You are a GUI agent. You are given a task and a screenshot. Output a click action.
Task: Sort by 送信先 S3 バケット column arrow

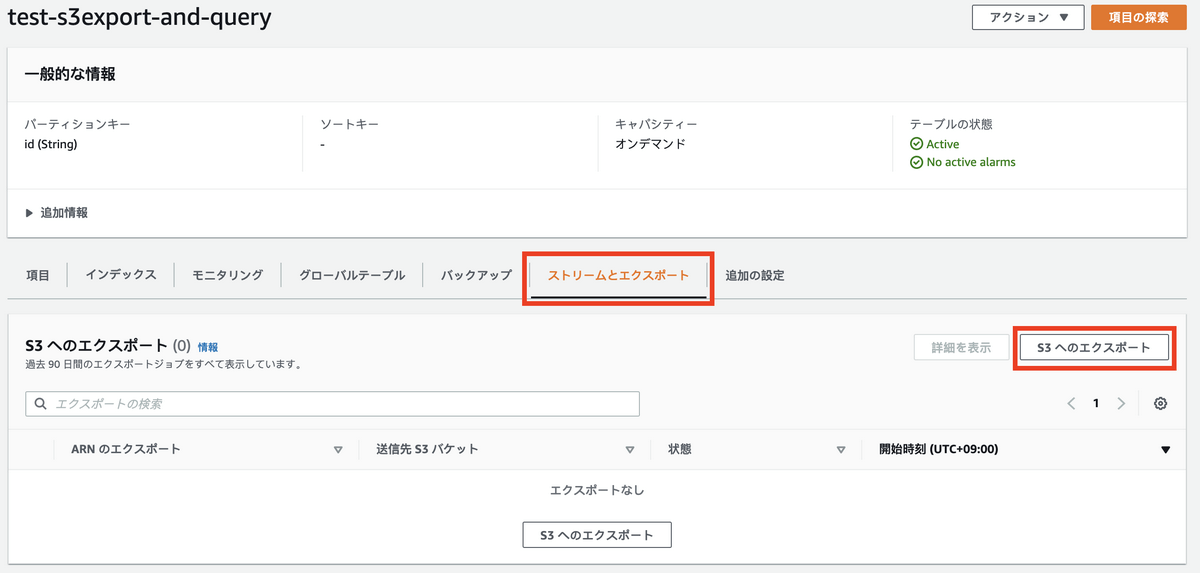(630, 450)
